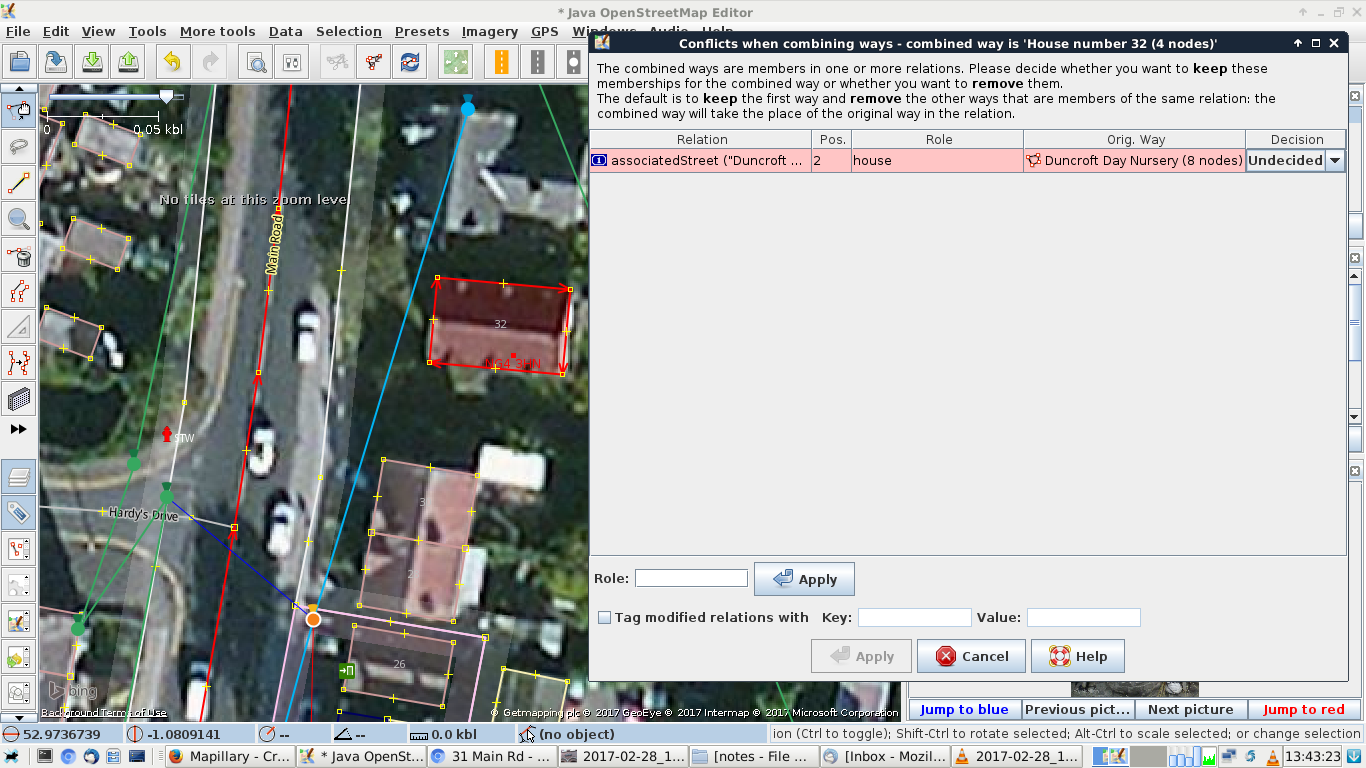Viewport: 1366px width, 768px height.
Task: Activate the Zoom mode magnifier tool
Action: pyautogui.click(x=19, y=218)
